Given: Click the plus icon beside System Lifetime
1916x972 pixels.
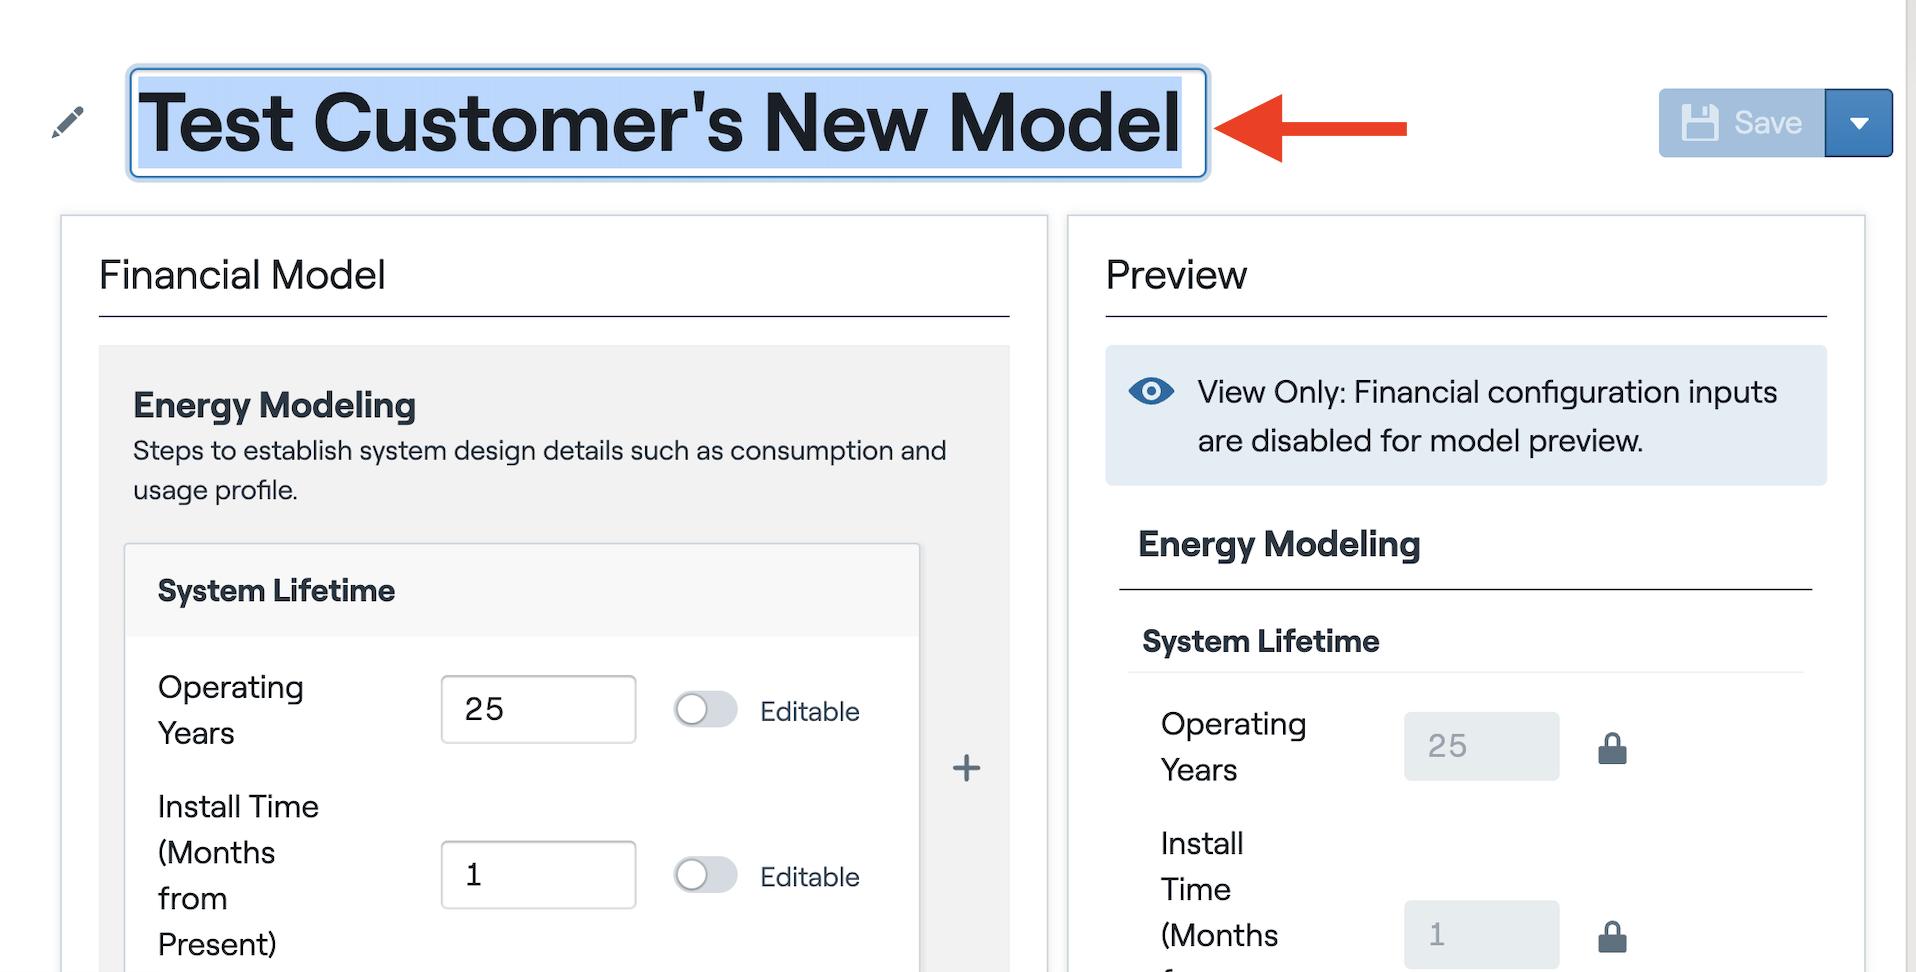Looking at the screenshot, I should (966, 768).
